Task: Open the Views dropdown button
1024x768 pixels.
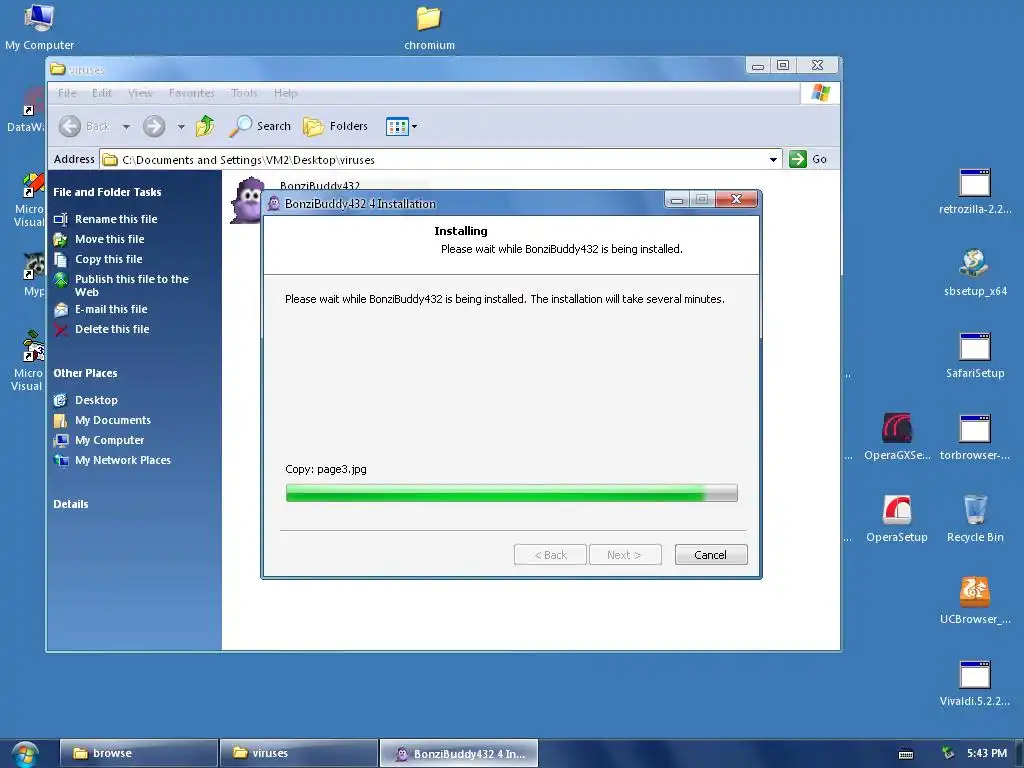Action: (x=401, y=126)
